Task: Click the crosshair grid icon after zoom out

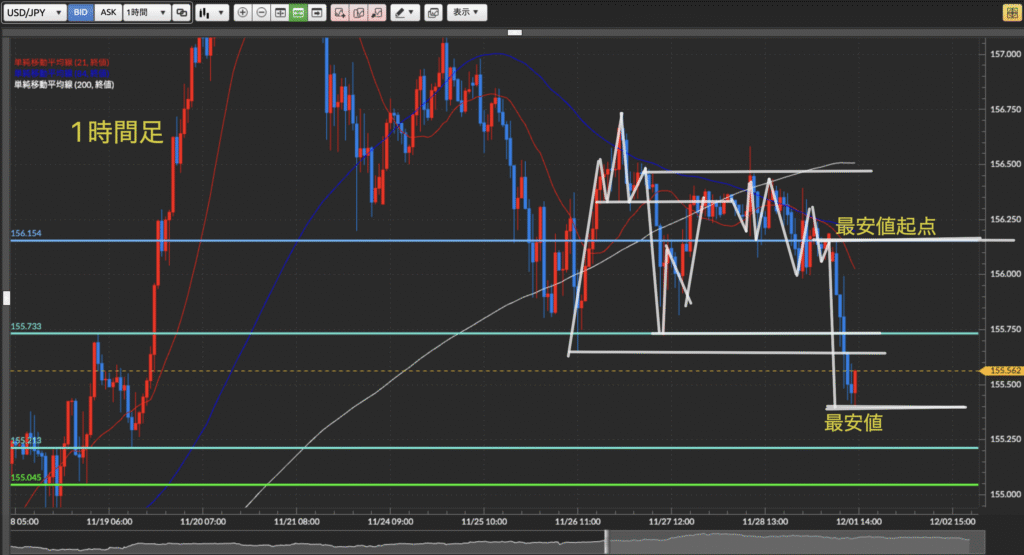Action: 279,13
